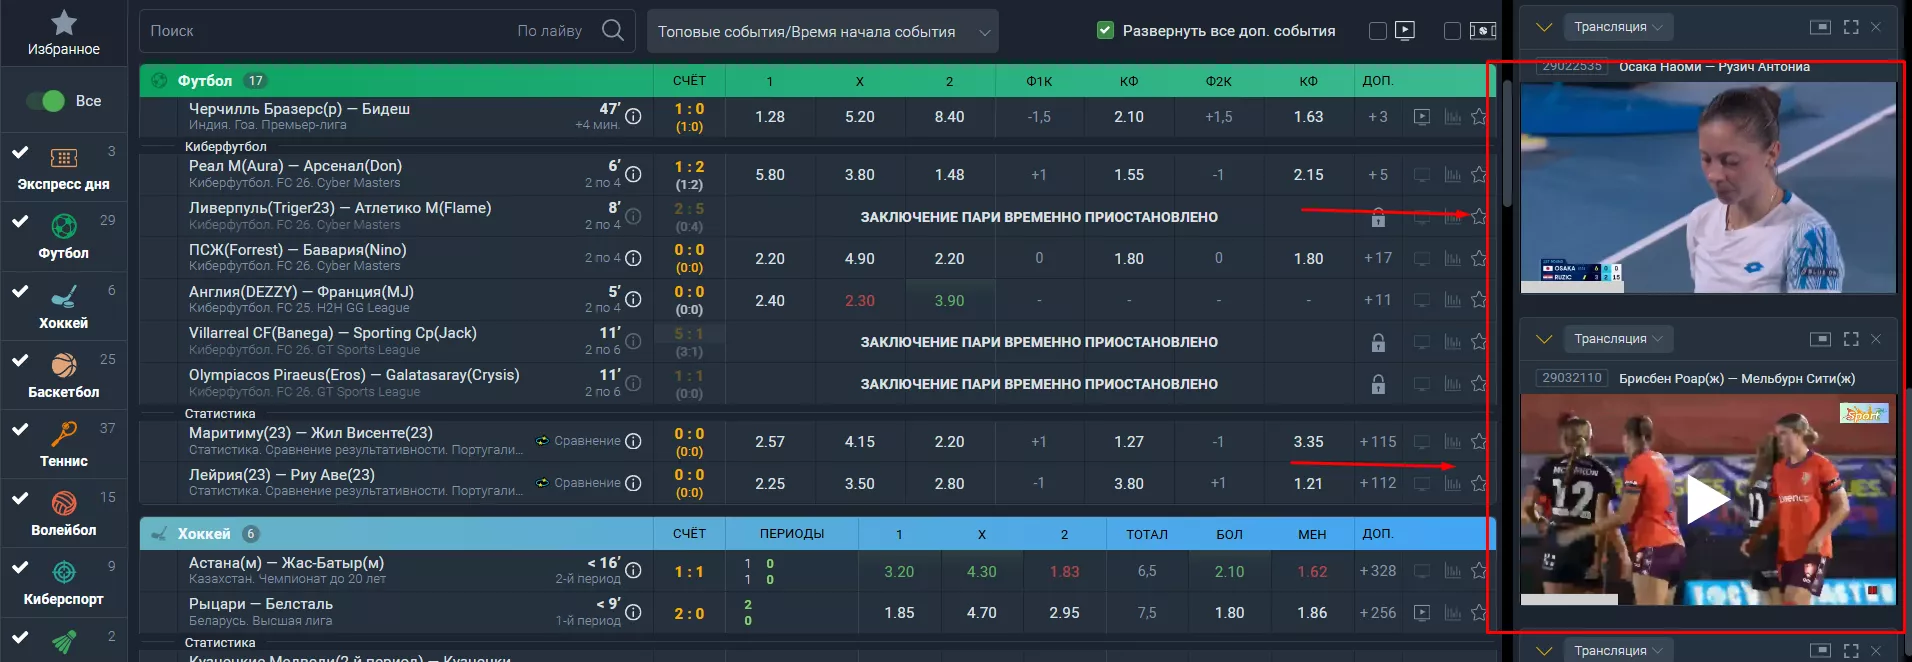Image resolution: width=1912 pixels, height=662 pixels.
Task: Toggle the Все switch off
Action: click(46, 101)
